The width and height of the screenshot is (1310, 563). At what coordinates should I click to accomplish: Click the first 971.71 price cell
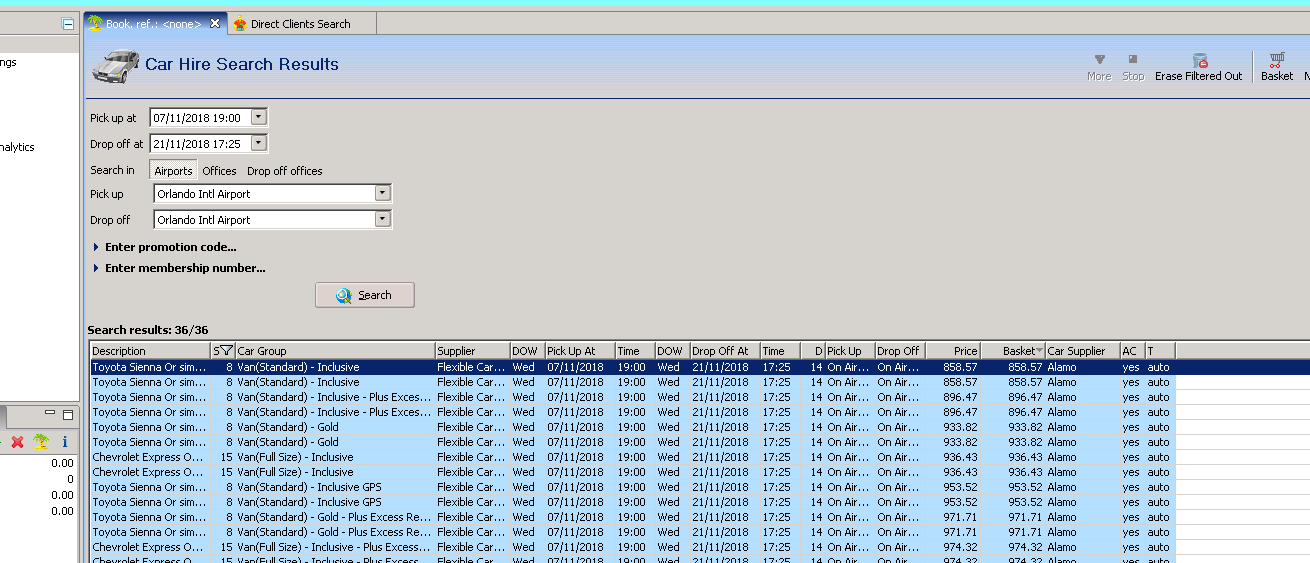click(x=953, y=517)
